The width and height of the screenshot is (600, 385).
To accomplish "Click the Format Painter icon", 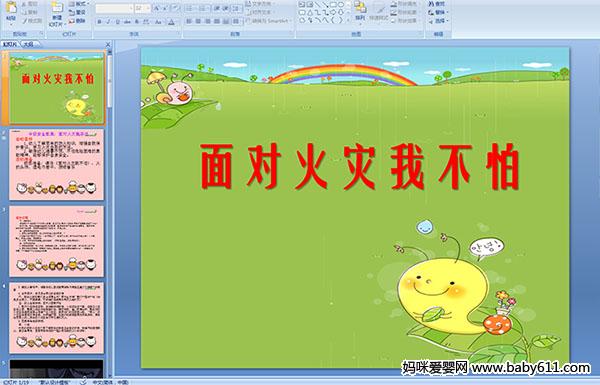I will click(32, 21).
